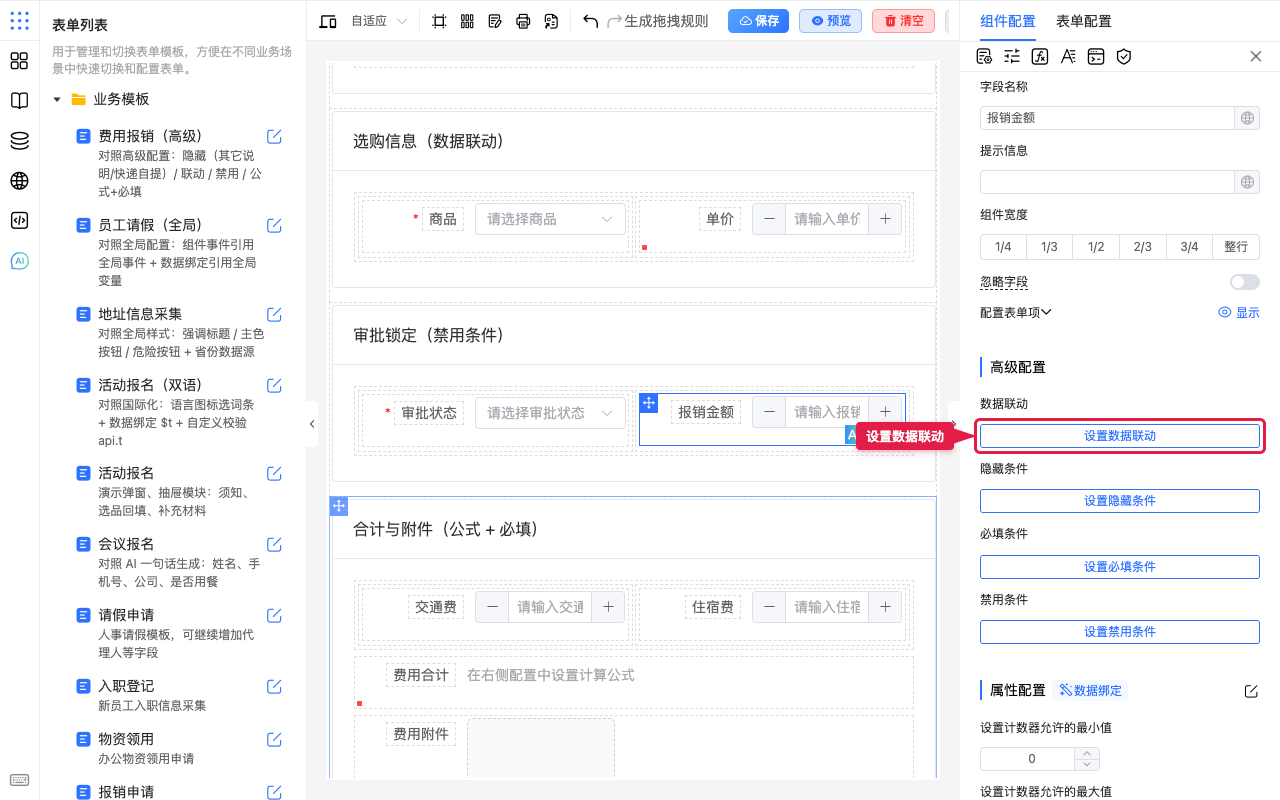Select 2/3 component width
Screen dimensions: 1280x800
point(1143,247)
